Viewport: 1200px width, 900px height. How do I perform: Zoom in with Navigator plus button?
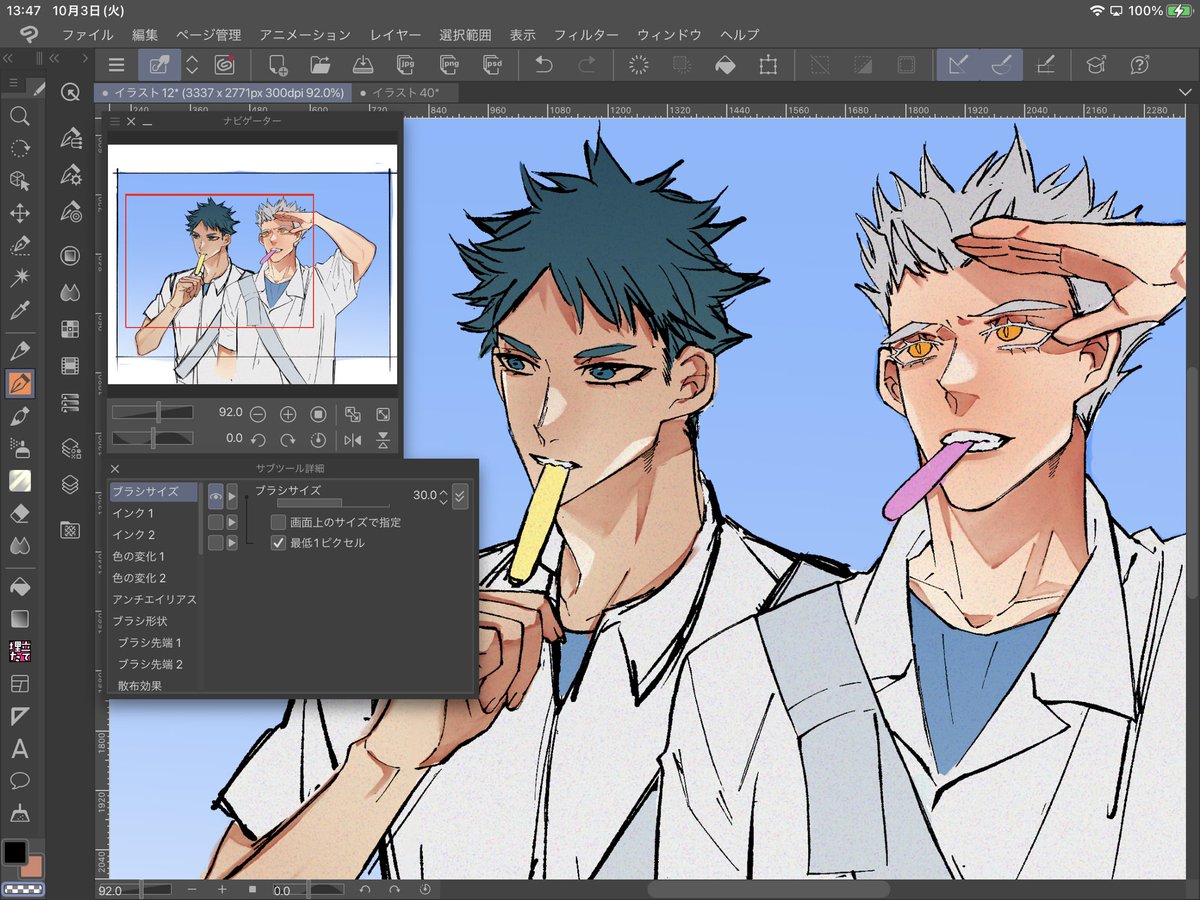(x=288, y=414)
